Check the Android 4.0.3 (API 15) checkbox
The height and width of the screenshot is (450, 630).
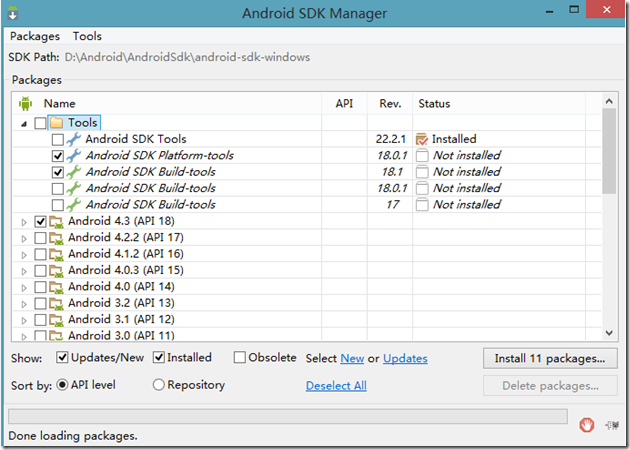40,271
